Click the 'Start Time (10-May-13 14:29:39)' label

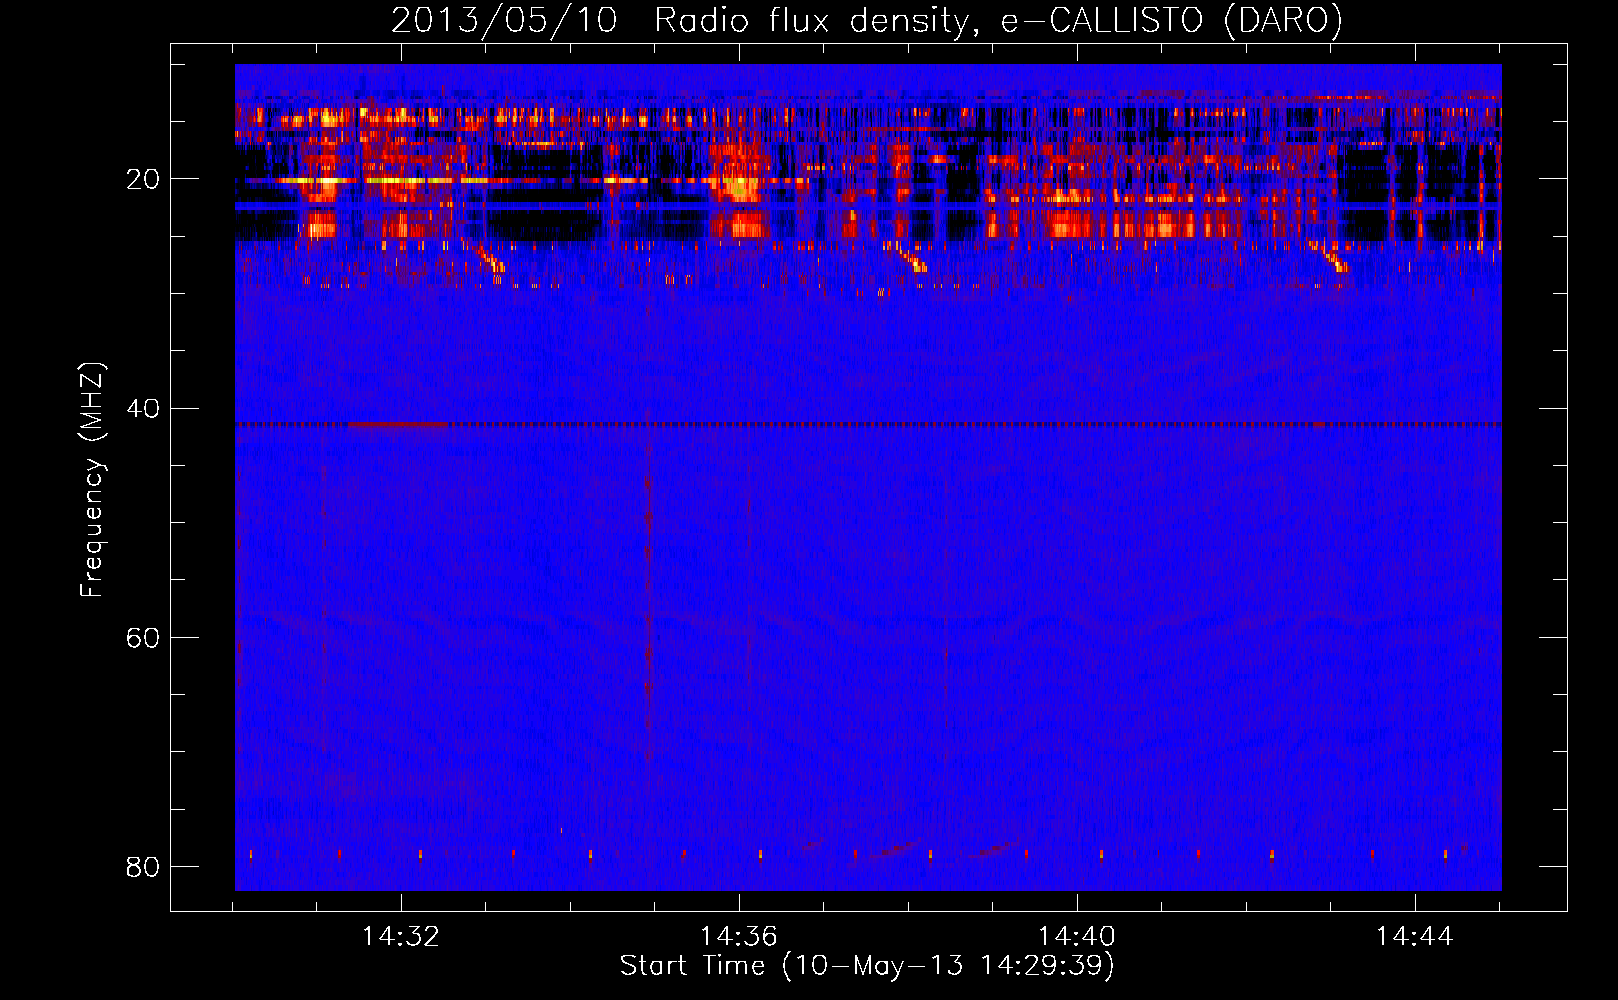(867, 966)
